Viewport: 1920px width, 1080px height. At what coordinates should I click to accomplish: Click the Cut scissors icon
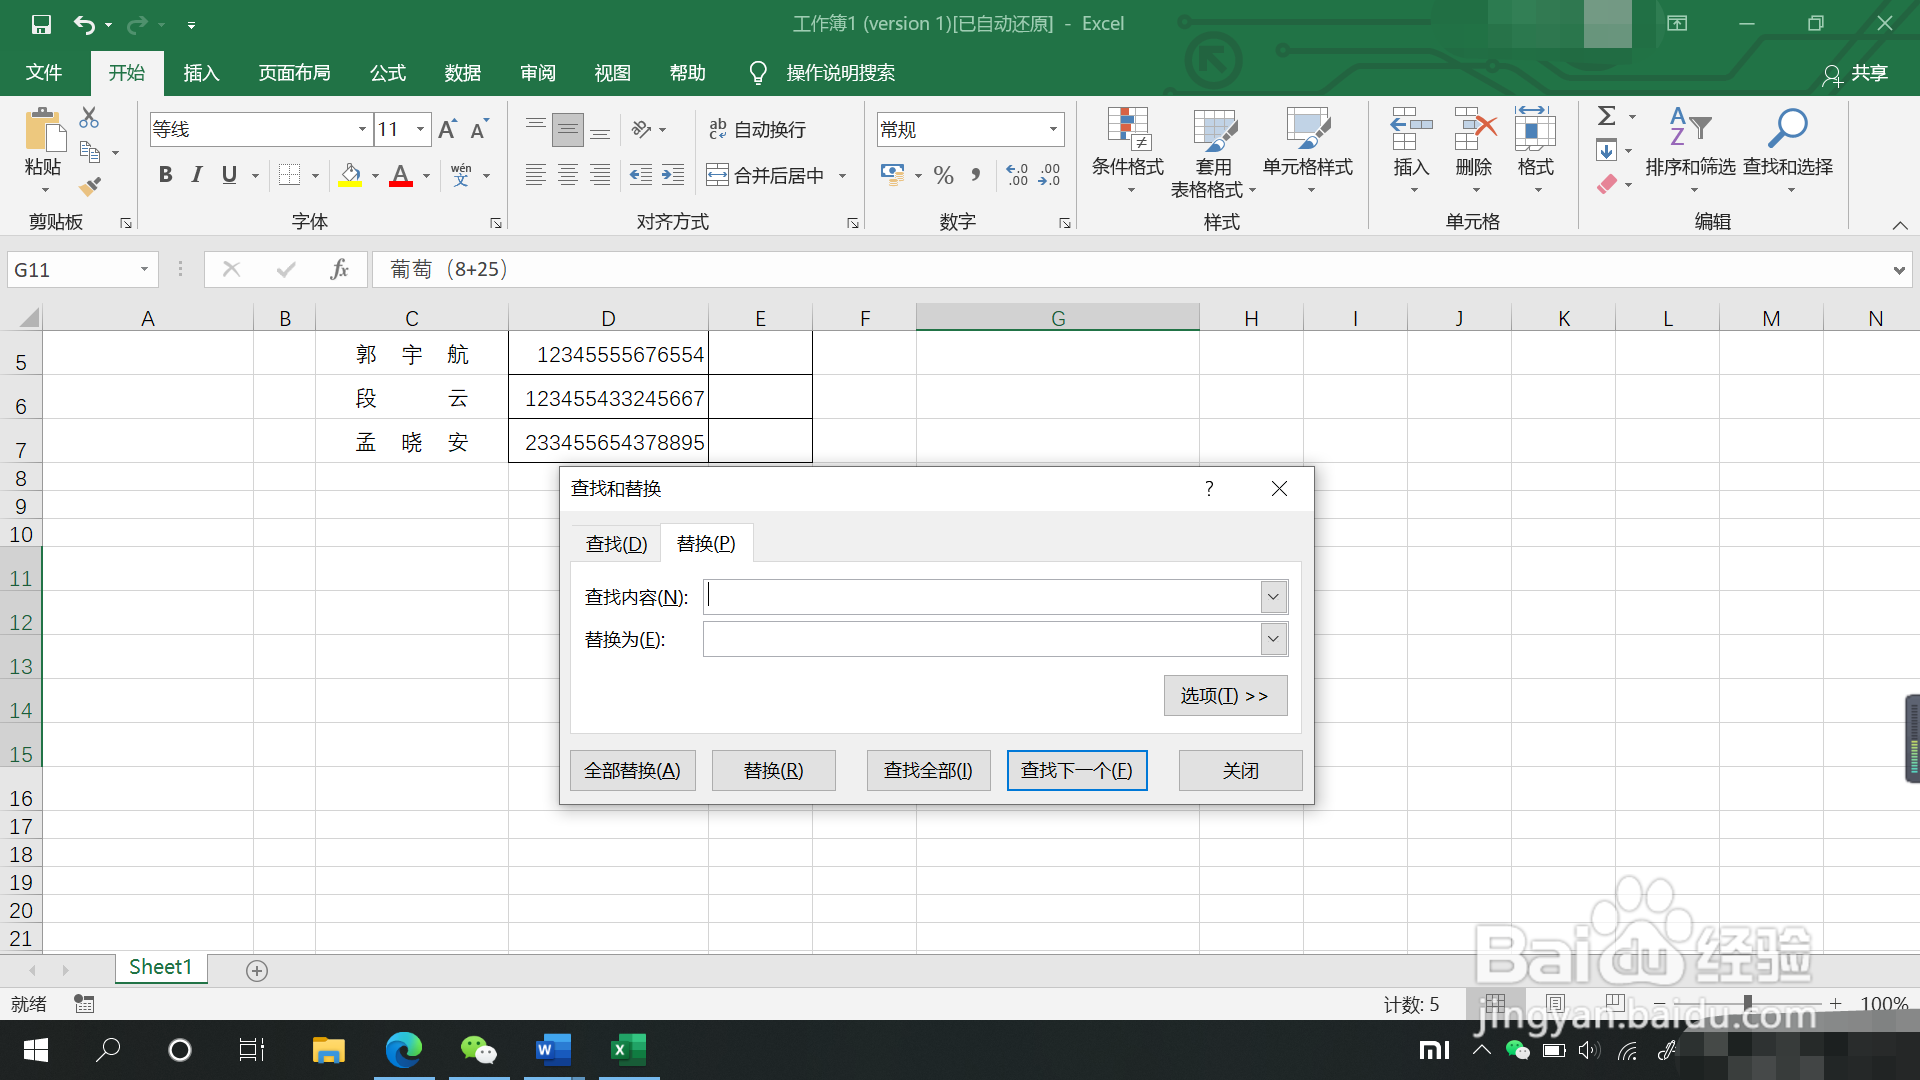(x=89, y=118)
